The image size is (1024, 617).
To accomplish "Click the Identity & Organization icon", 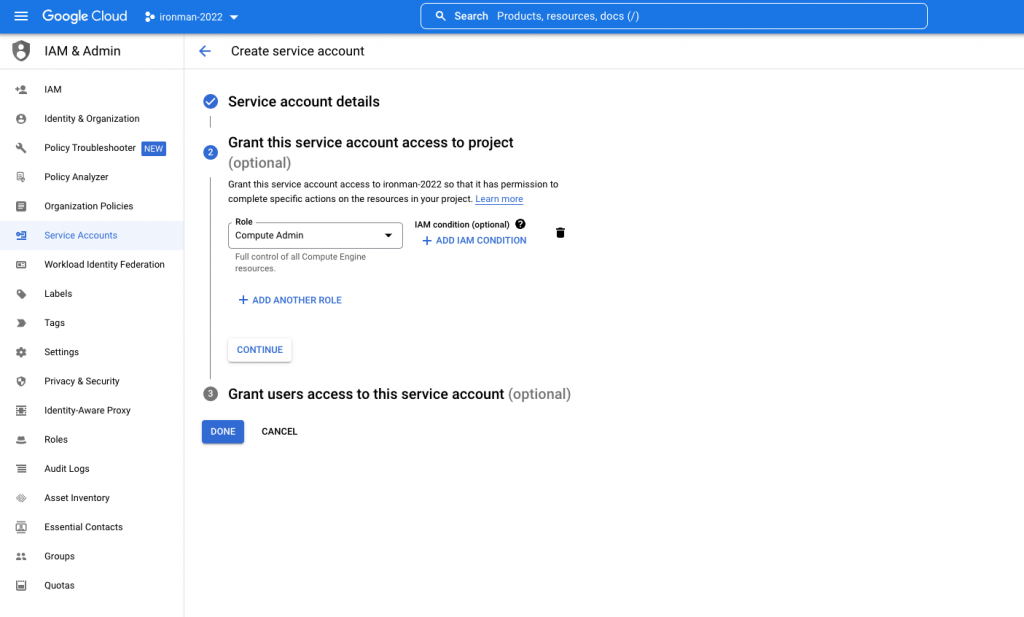I will tap(21, 119).
